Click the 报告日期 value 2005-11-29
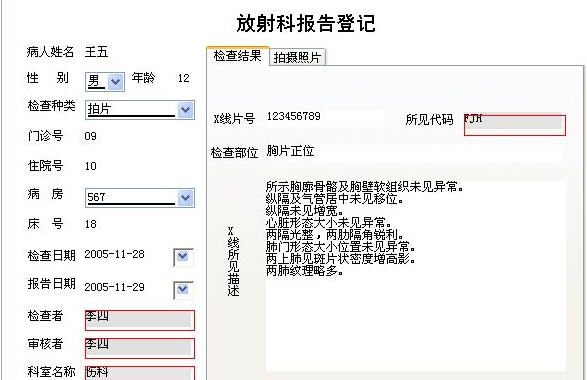587x380 pixels. 115,287
